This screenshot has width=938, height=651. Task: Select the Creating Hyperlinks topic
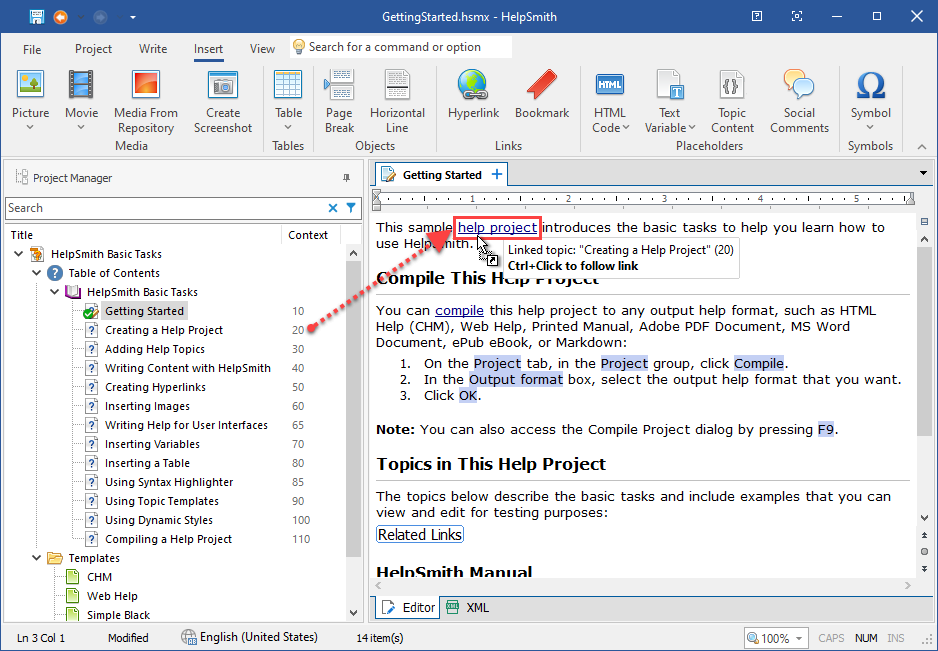pos(156,387)
